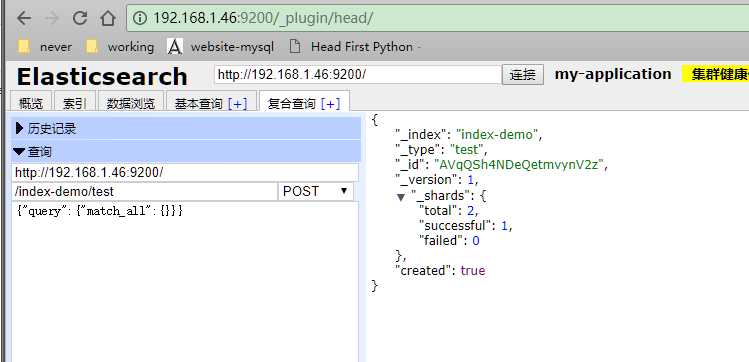
Task: Click the match_all query body textarea
Action: (185, 282)
